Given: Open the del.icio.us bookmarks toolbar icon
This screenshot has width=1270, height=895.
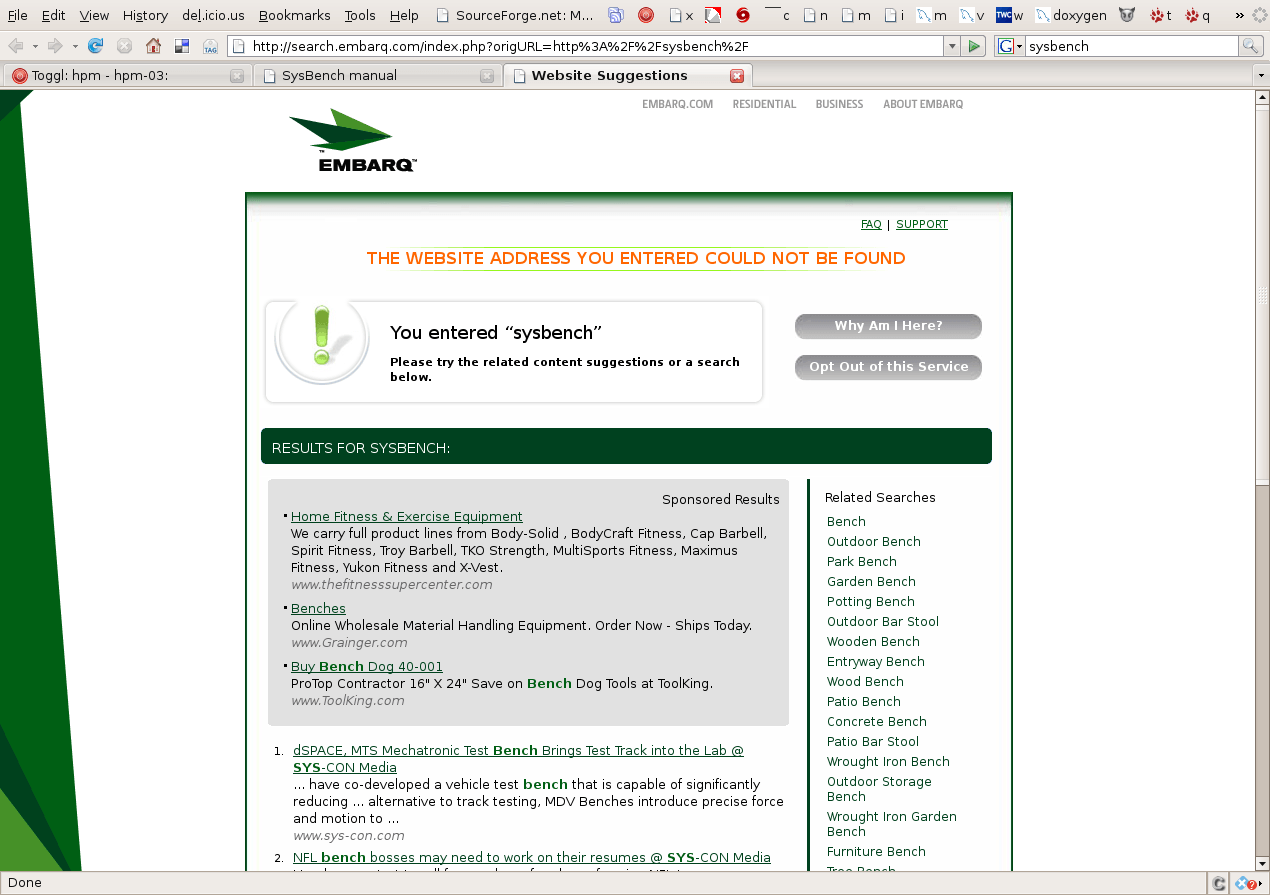Looking at the screenshot, I should (x=182, y=46).
